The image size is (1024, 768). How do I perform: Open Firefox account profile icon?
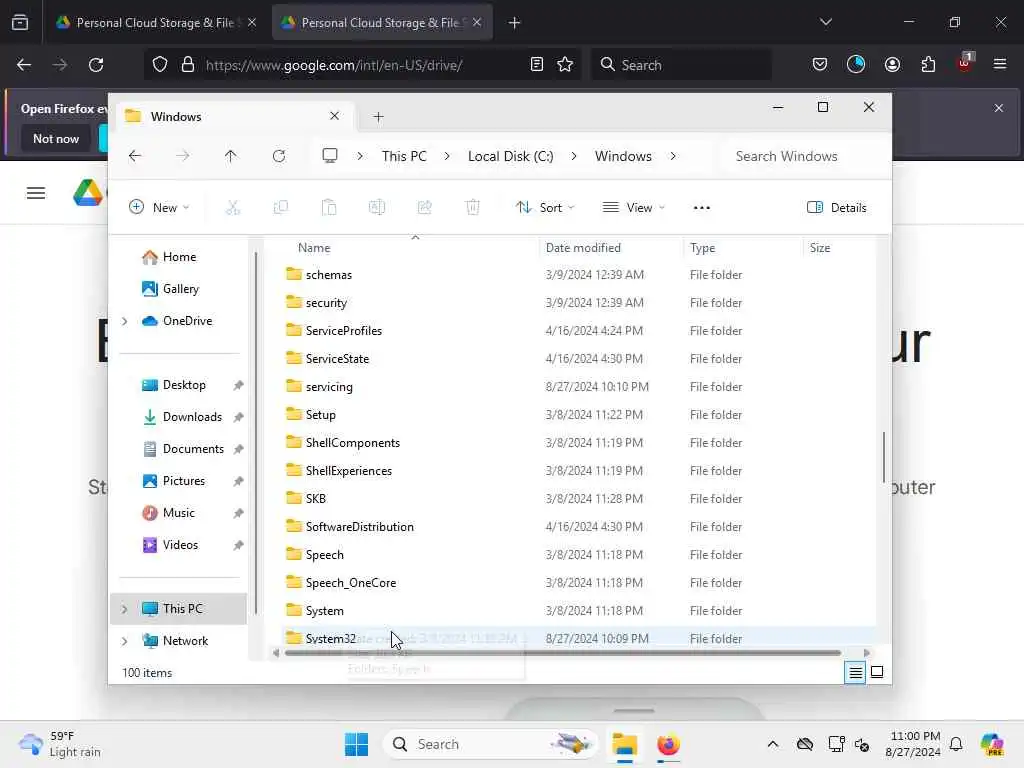(x=892, y=65)
